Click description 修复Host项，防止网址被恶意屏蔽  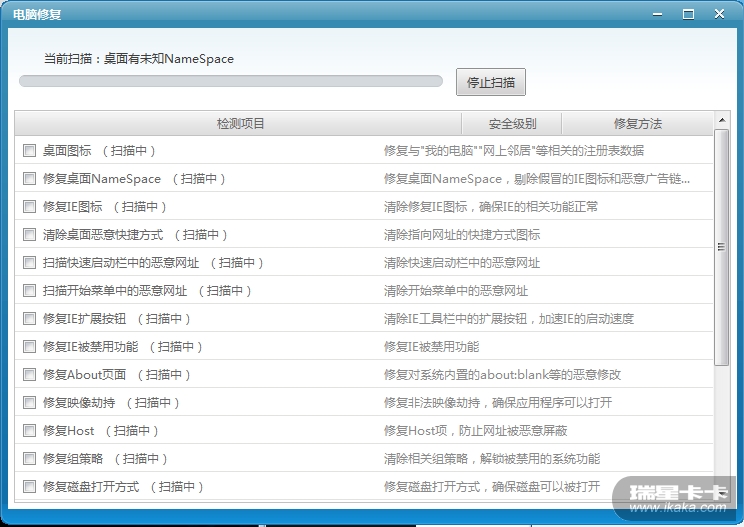[x=475, y=431]
